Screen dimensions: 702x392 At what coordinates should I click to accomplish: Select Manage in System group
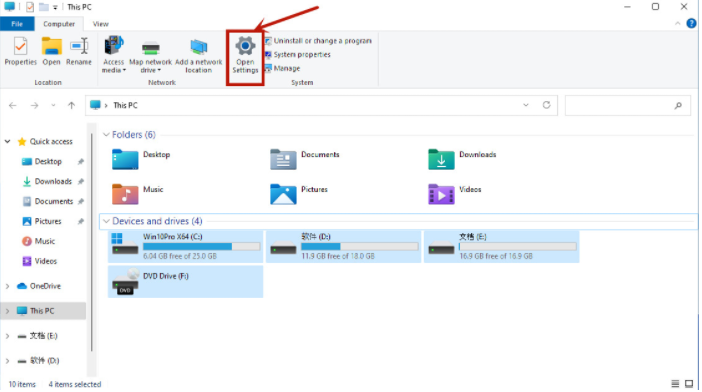[x=283, y=68]
